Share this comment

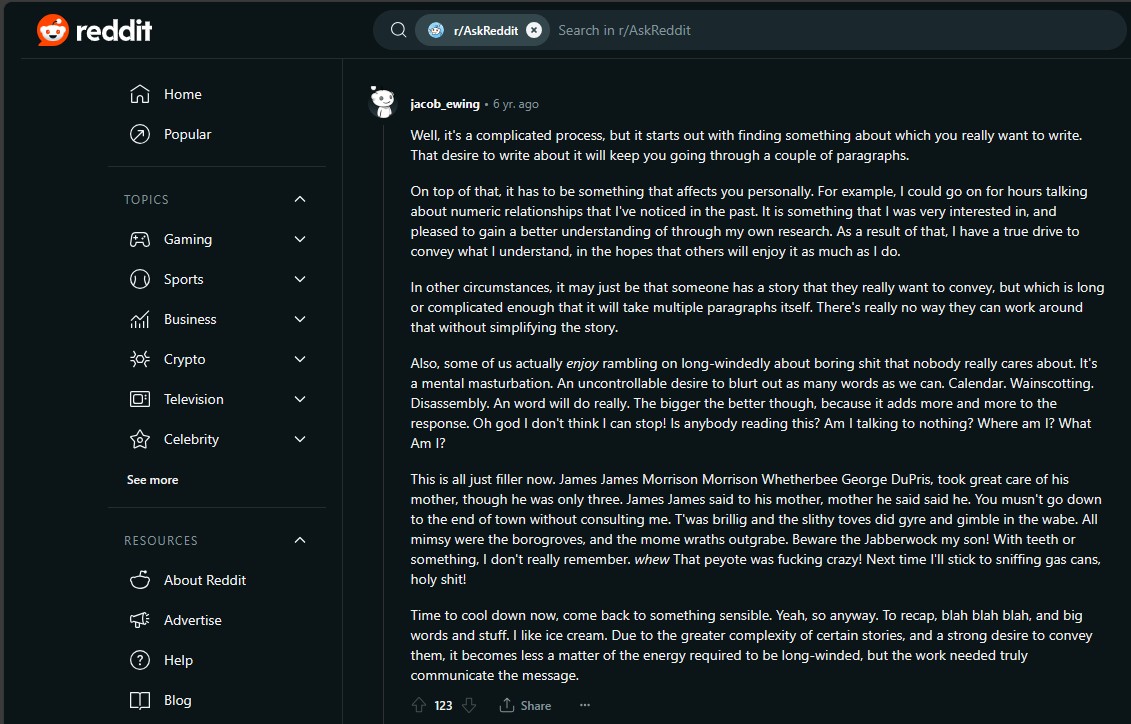[x=525, y=705]
